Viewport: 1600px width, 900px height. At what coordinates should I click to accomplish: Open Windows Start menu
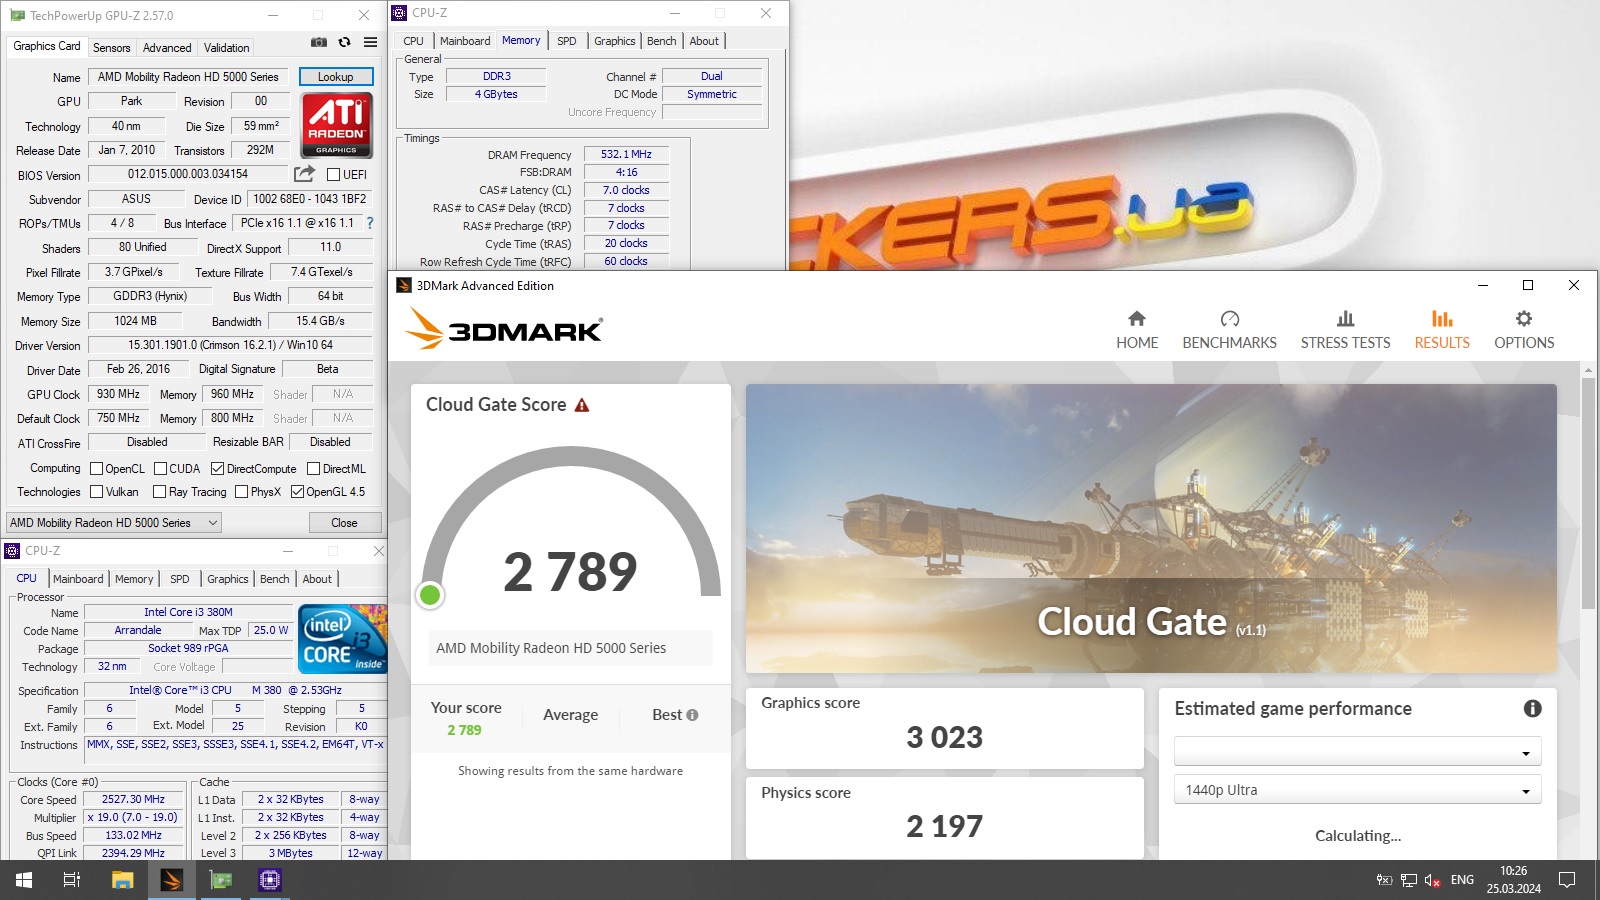pyautogui.click(x=24, y=880)
